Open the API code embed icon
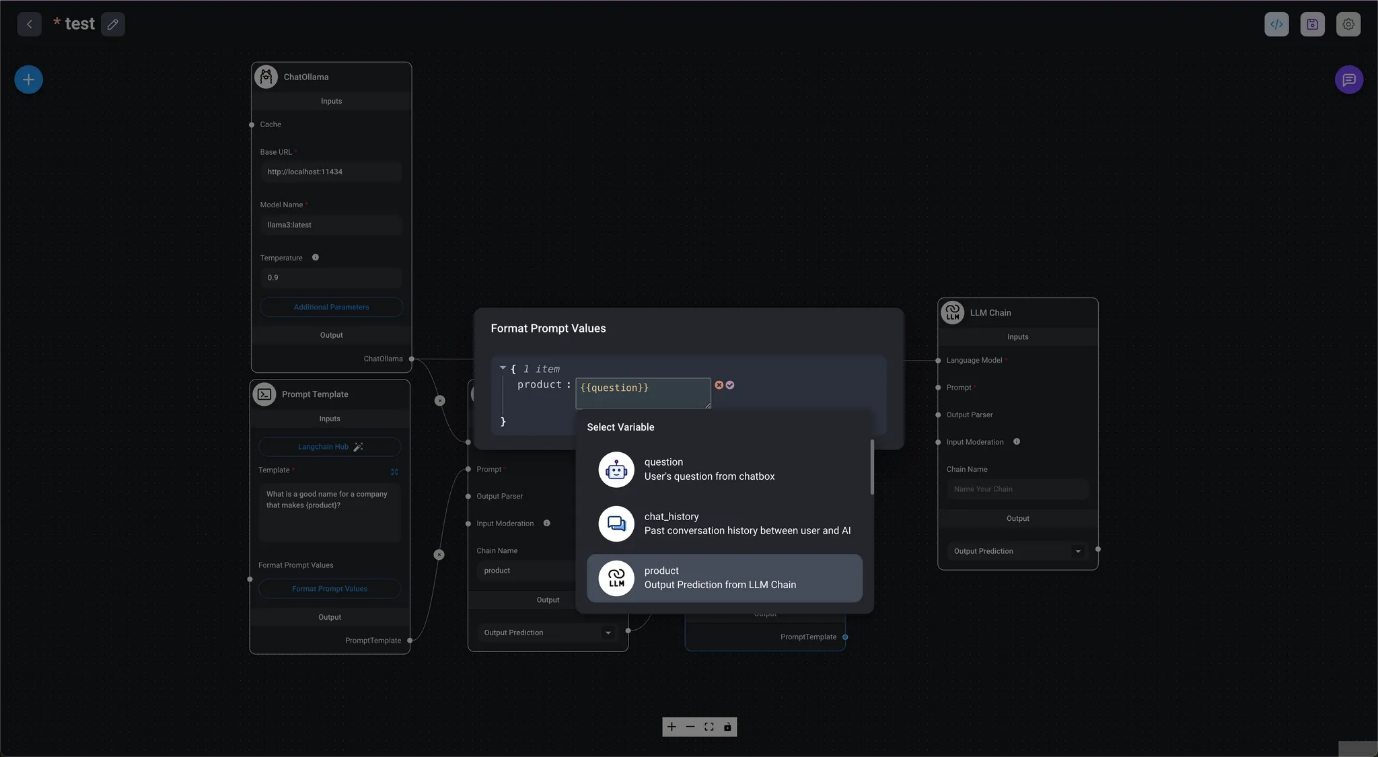Viewport: 1378px width, 757px height. (x=1276, y=25)
